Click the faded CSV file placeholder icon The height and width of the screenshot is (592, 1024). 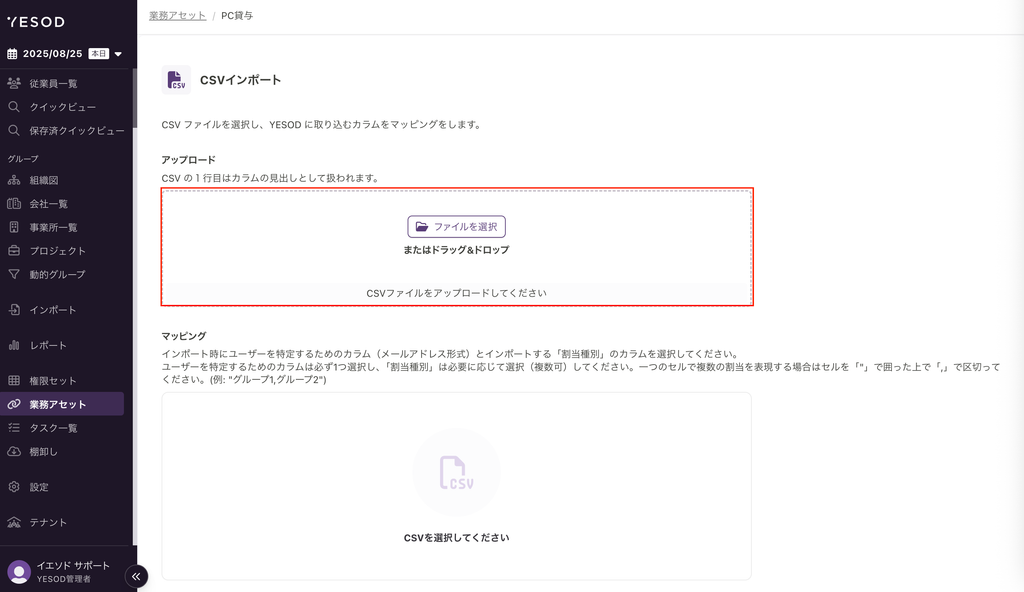coord(456,472)
